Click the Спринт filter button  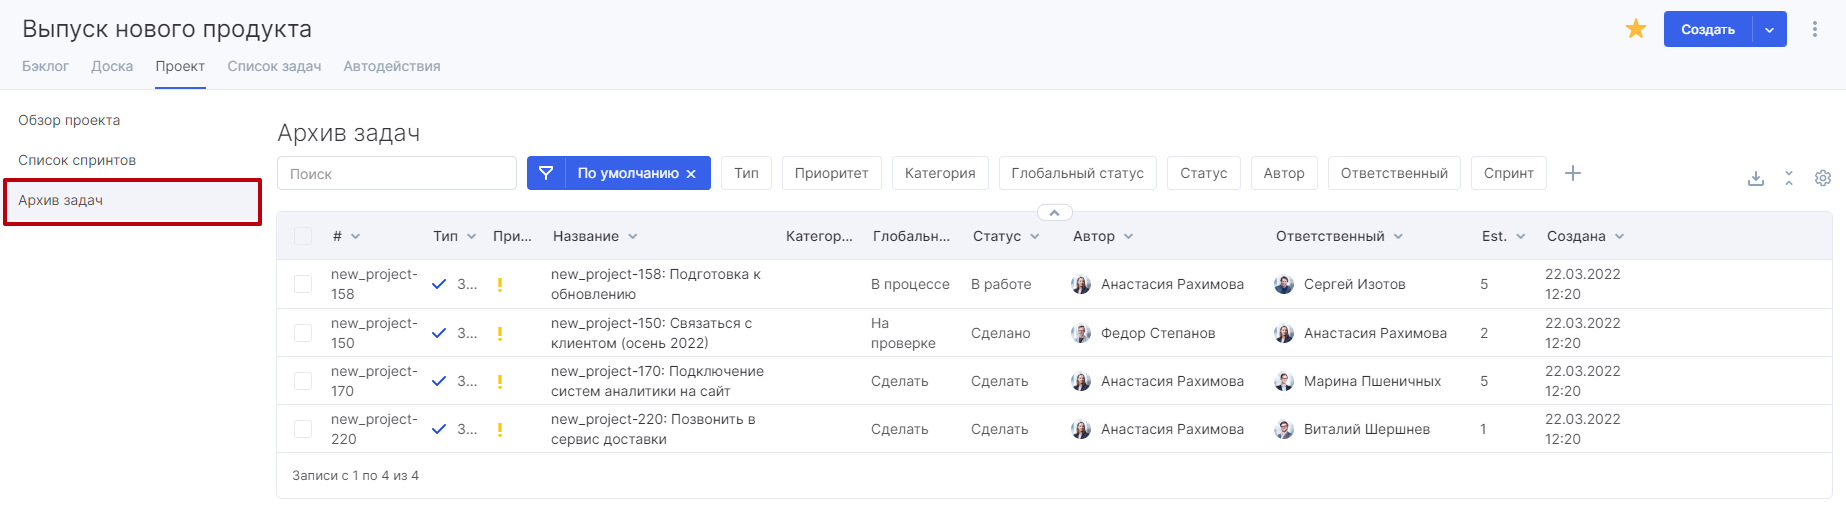[x=1509, y=173]
